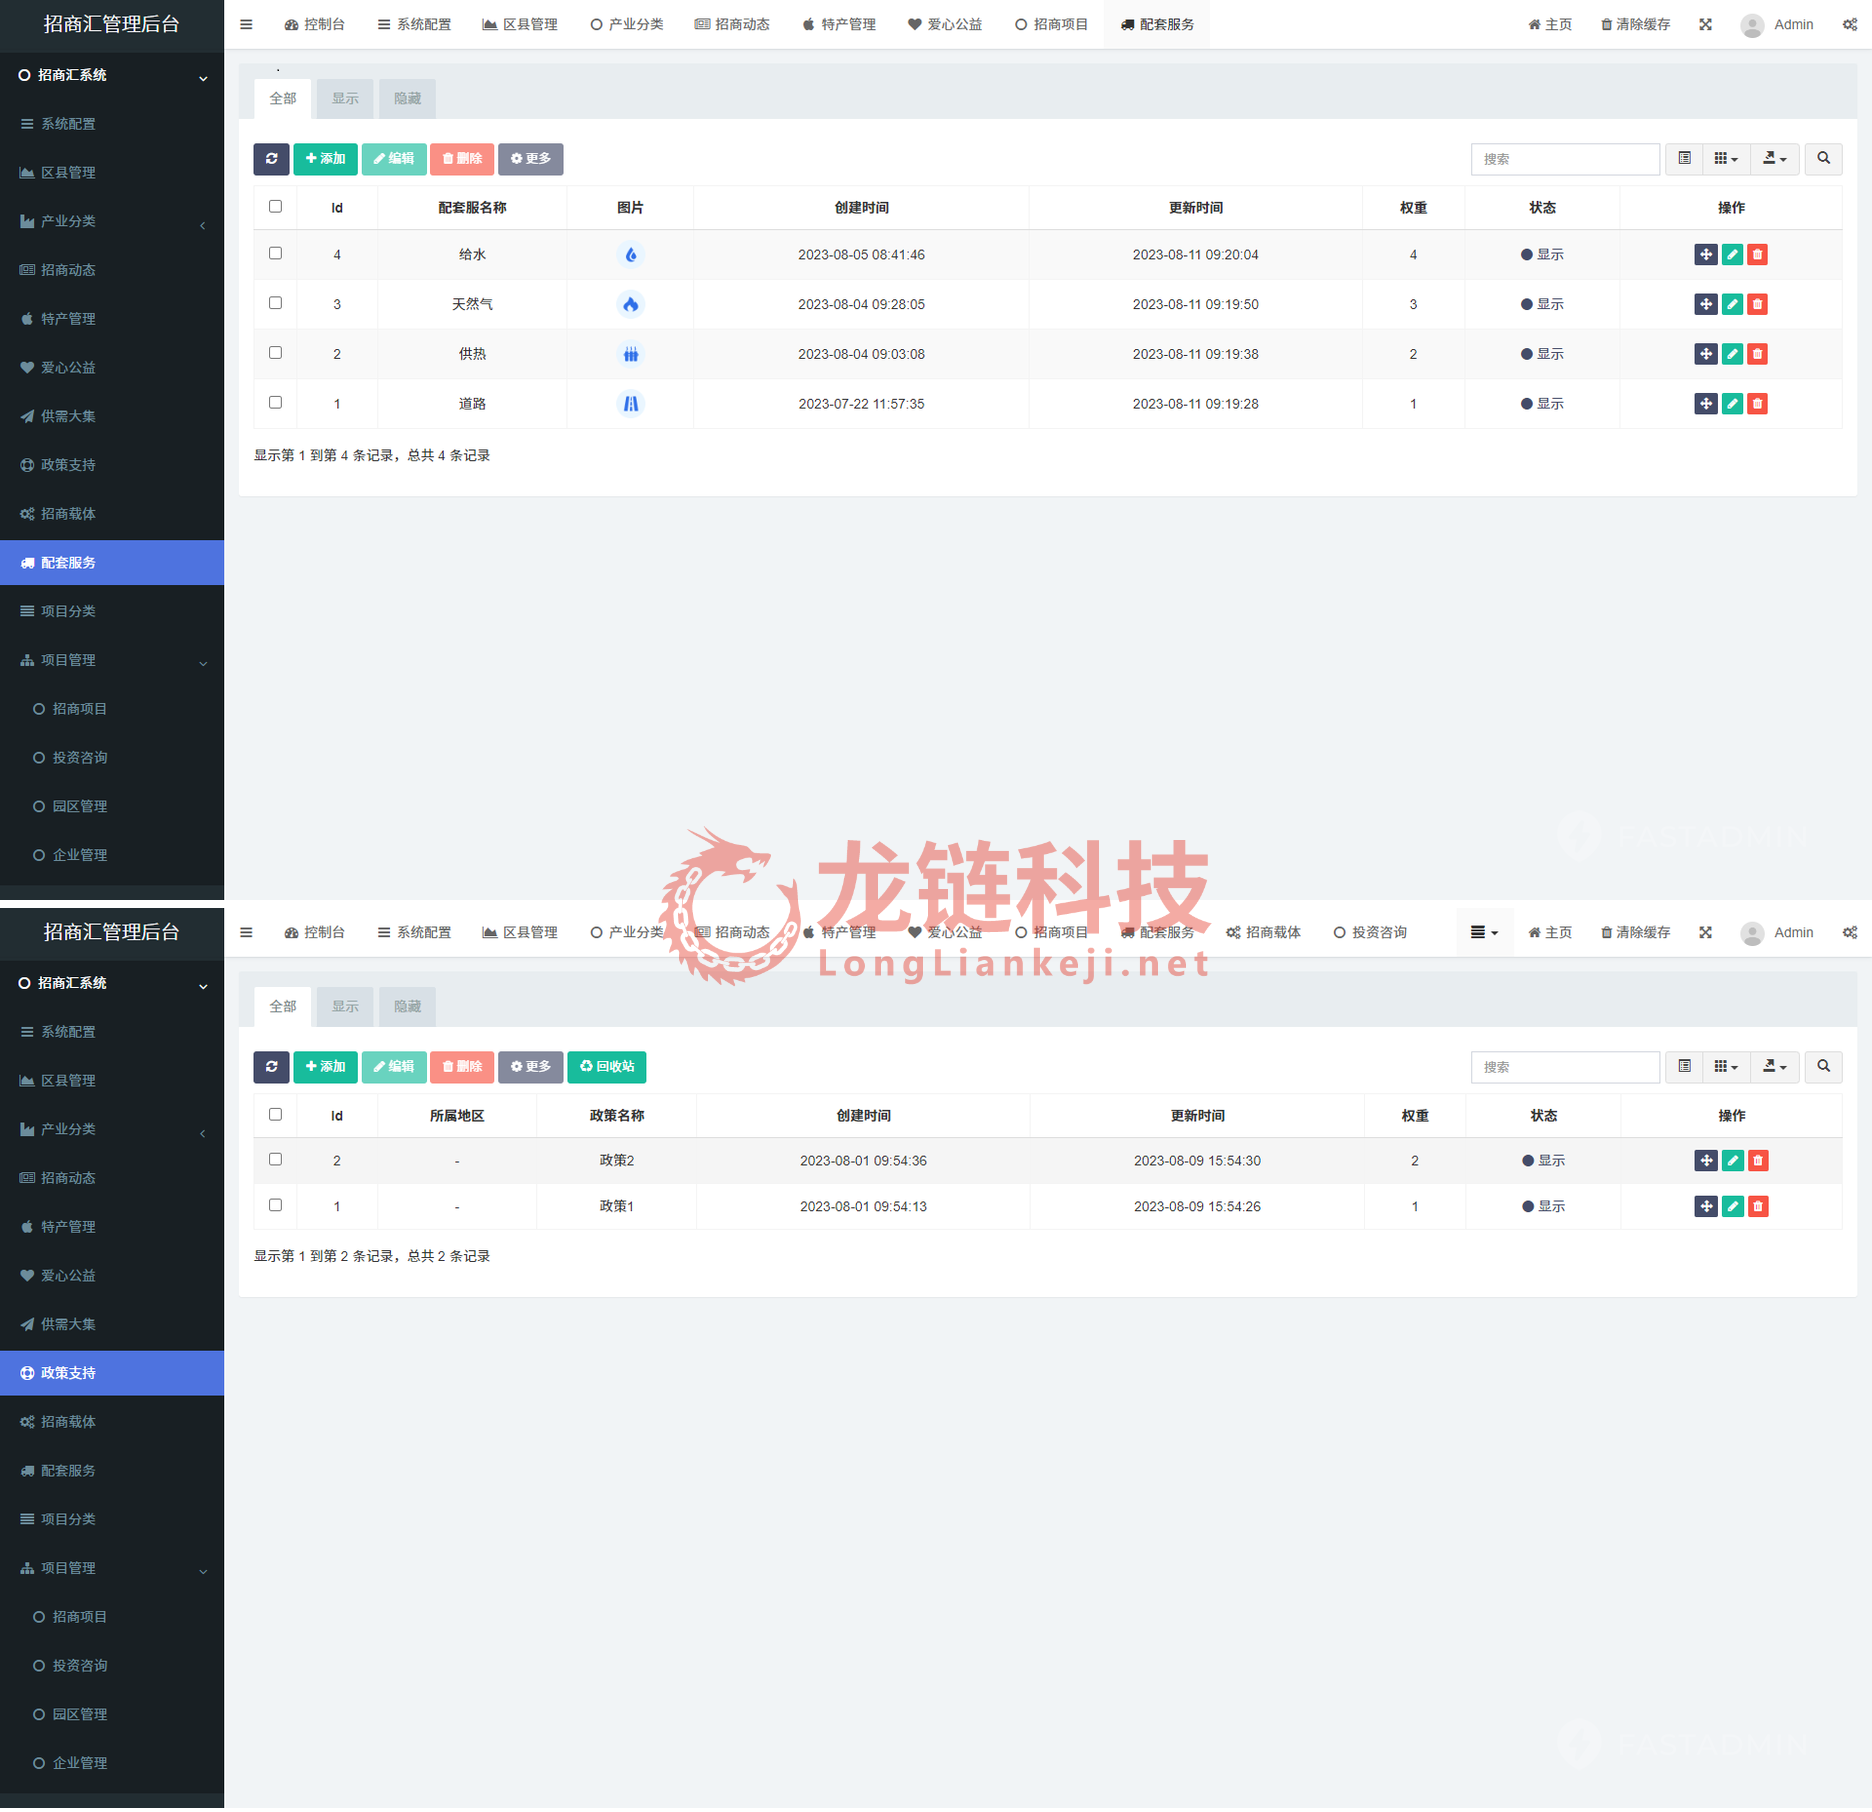Check the checkbox for row 天然气
Viewport: 1872px width, 1812px height.
pyautogui.click(x=276, y=303)
